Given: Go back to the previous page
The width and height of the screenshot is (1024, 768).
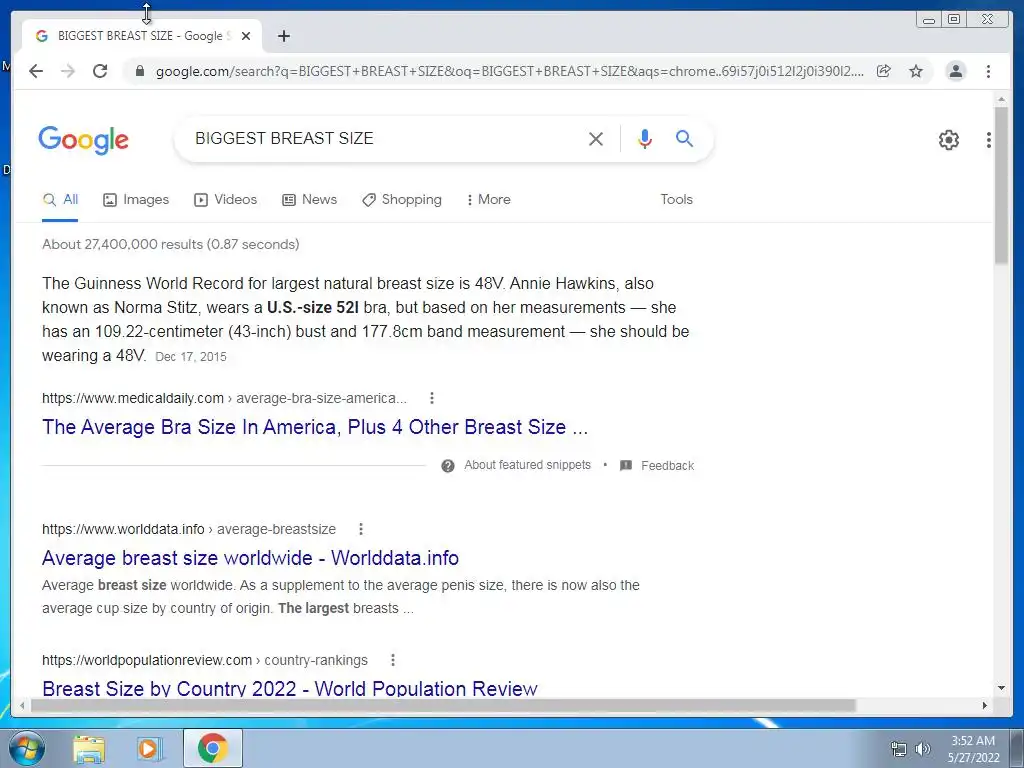Looking at the screenshot, I should [x=36, y=71].
